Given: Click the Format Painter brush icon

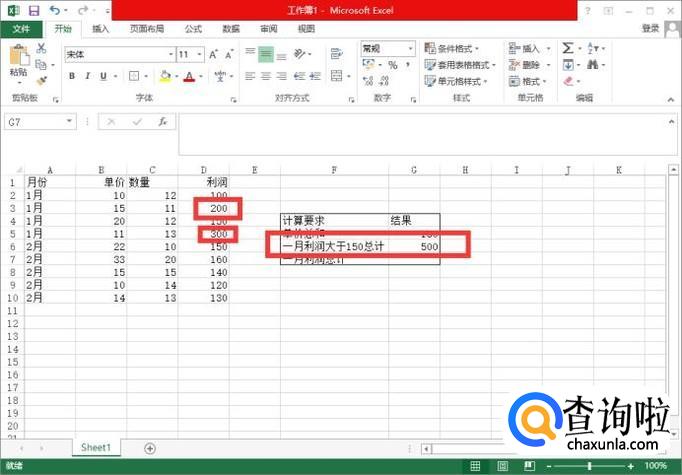Looking at the screenshot, I should [x=41, y=81].
